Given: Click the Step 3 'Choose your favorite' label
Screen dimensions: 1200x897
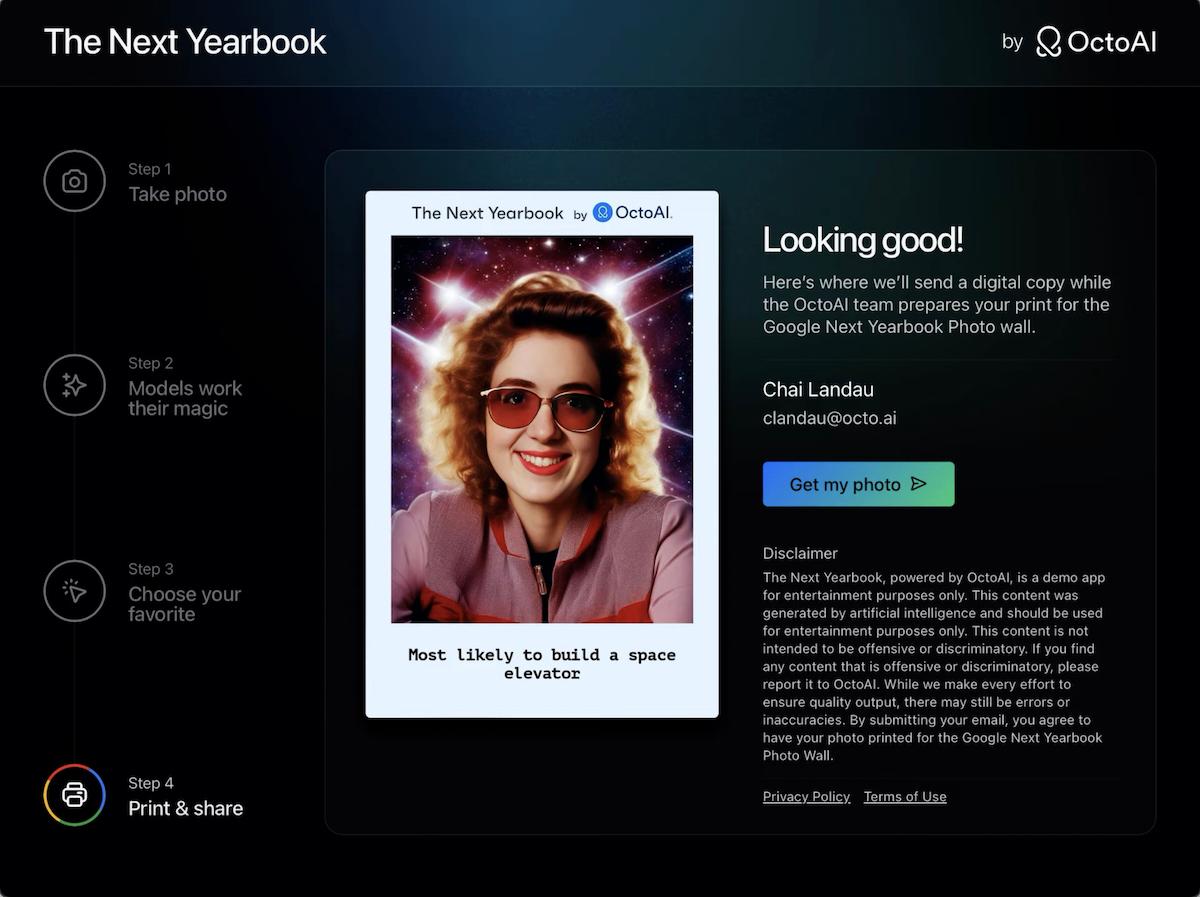Looking at the screenshot, I should (x=184, y=604).
